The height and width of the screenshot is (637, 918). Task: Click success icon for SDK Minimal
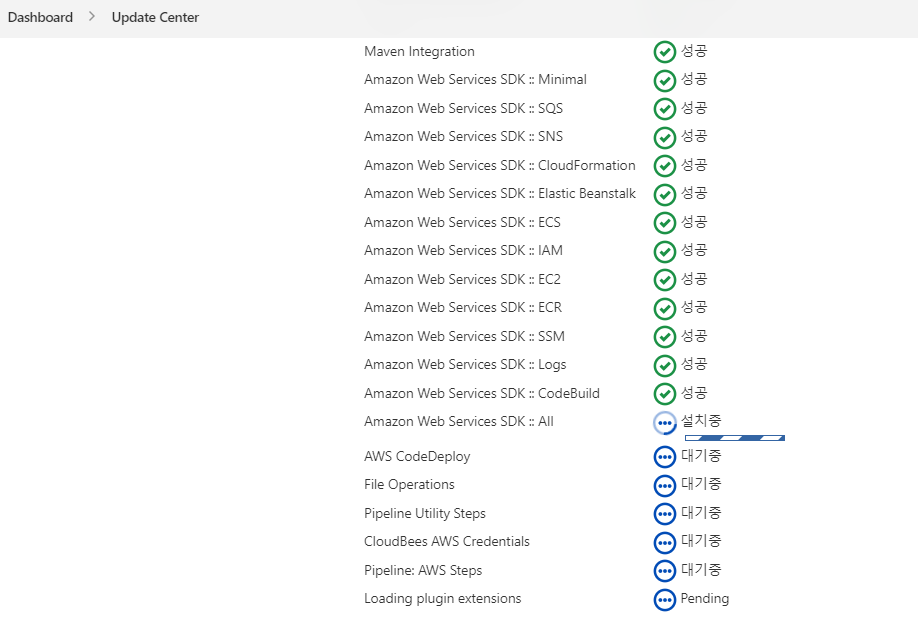point(664,81)
